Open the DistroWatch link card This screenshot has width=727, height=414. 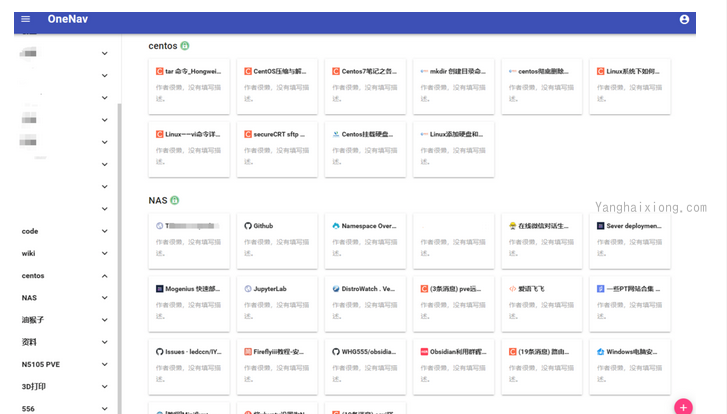[x=365, y=304]
